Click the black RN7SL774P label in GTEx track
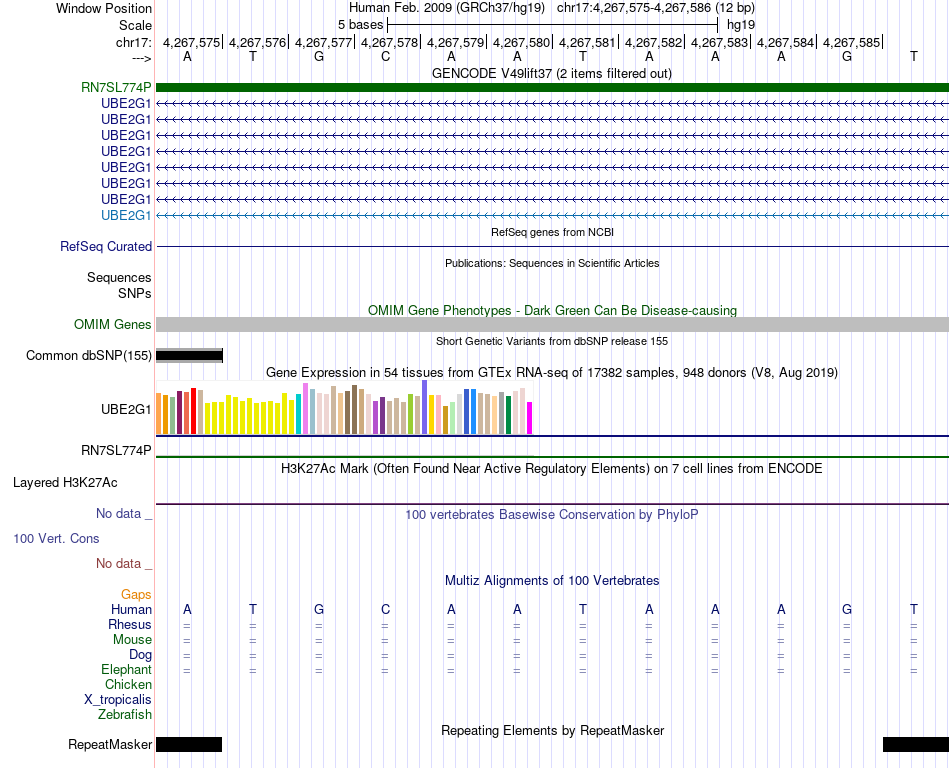Image resolution: width=950 pixels, height=768 pixels. (x=116, y=451)
